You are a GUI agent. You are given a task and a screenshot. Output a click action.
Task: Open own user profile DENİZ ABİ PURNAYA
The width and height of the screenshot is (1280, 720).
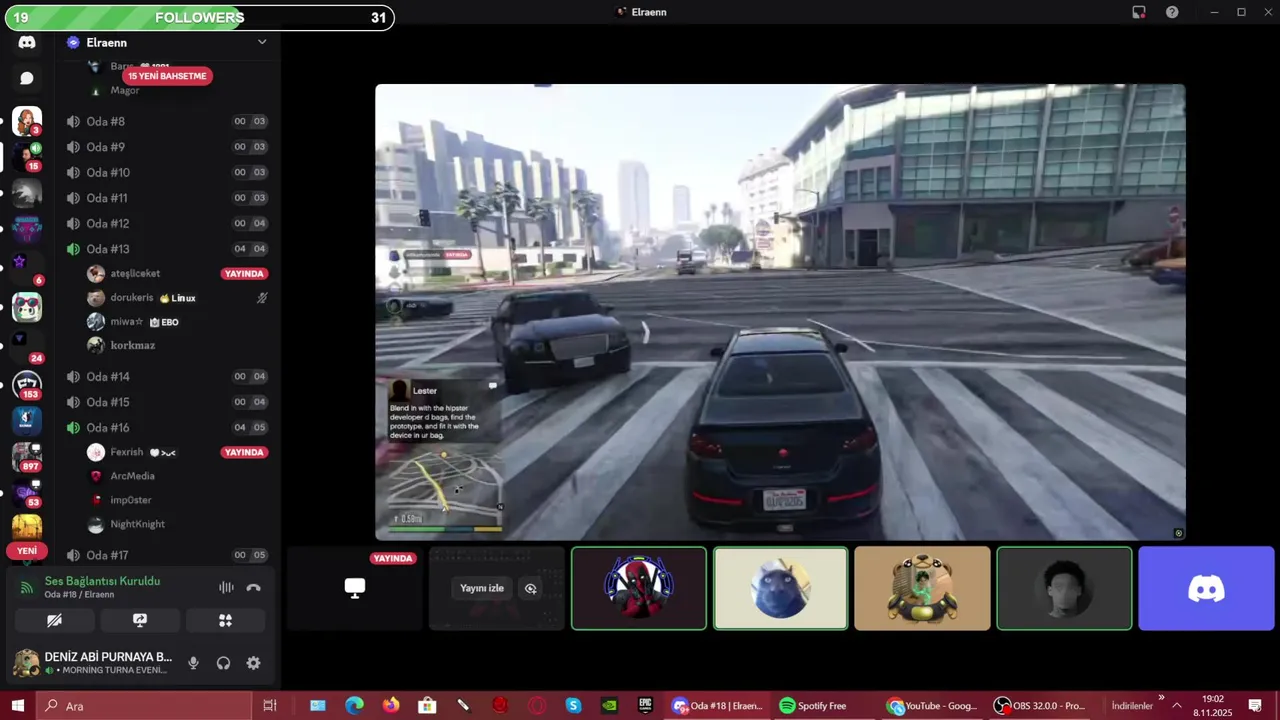click(93, 663)
